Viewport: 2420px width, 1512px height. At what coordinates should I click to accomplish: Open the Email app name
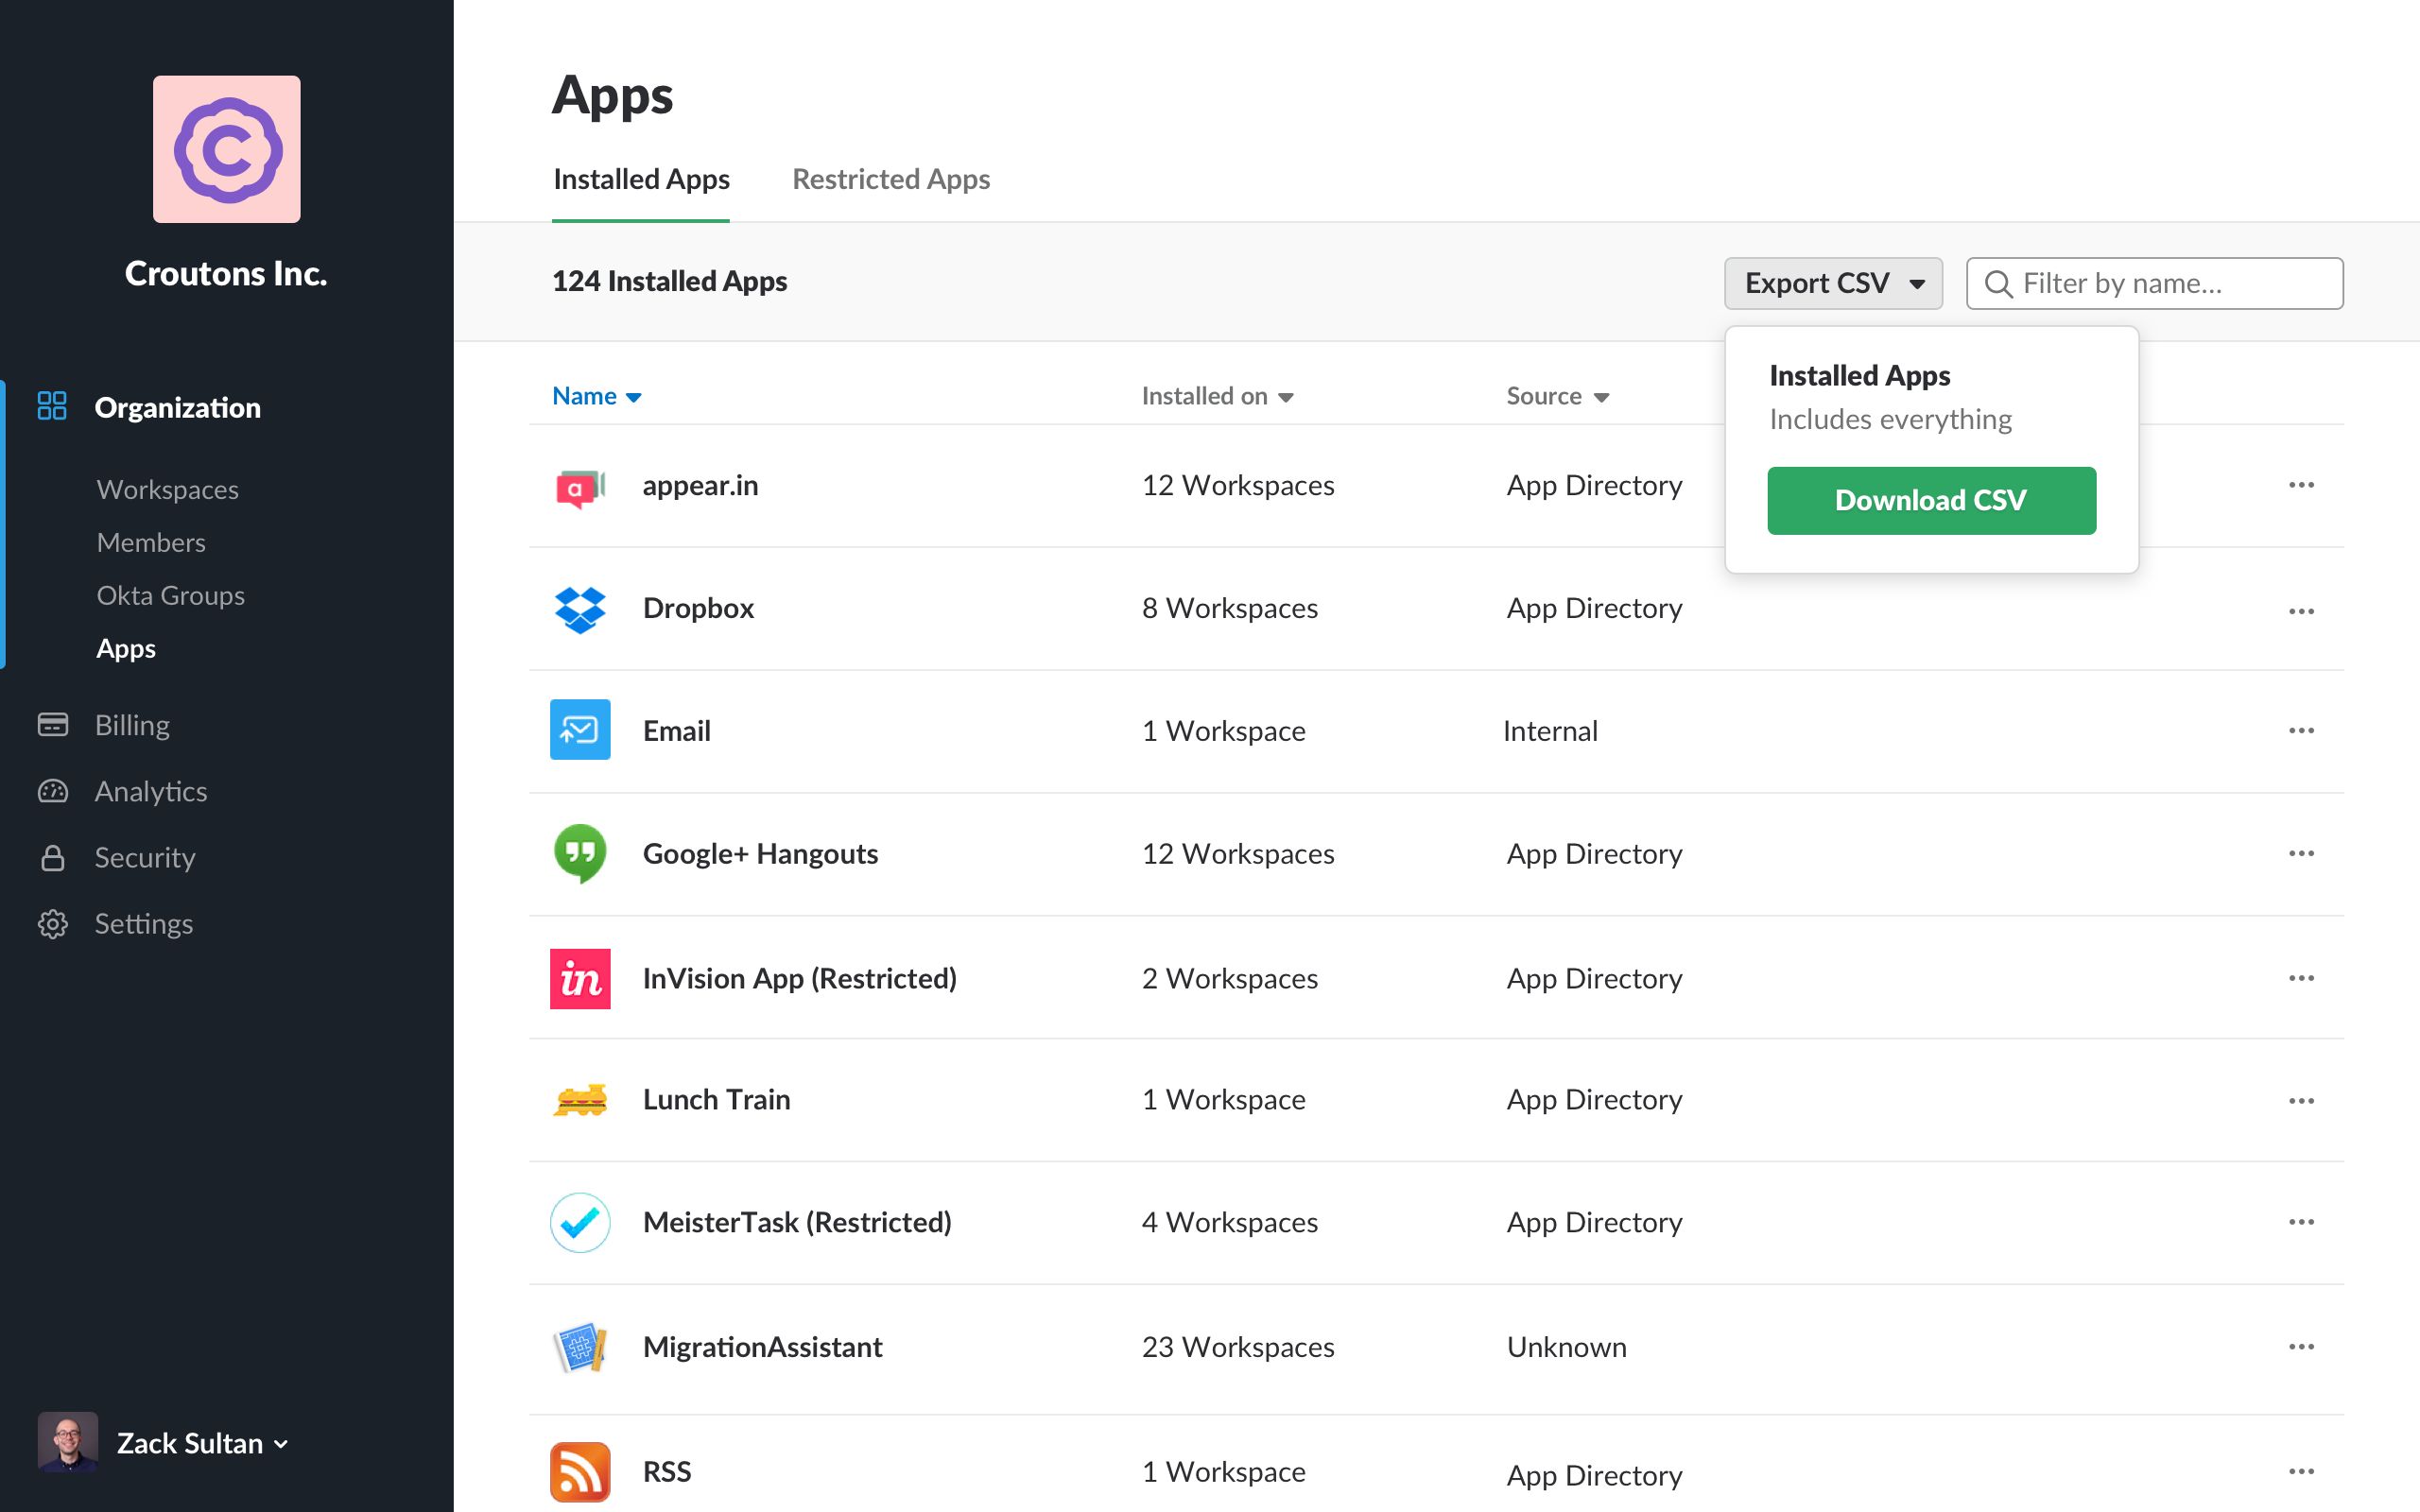point(676,731)
